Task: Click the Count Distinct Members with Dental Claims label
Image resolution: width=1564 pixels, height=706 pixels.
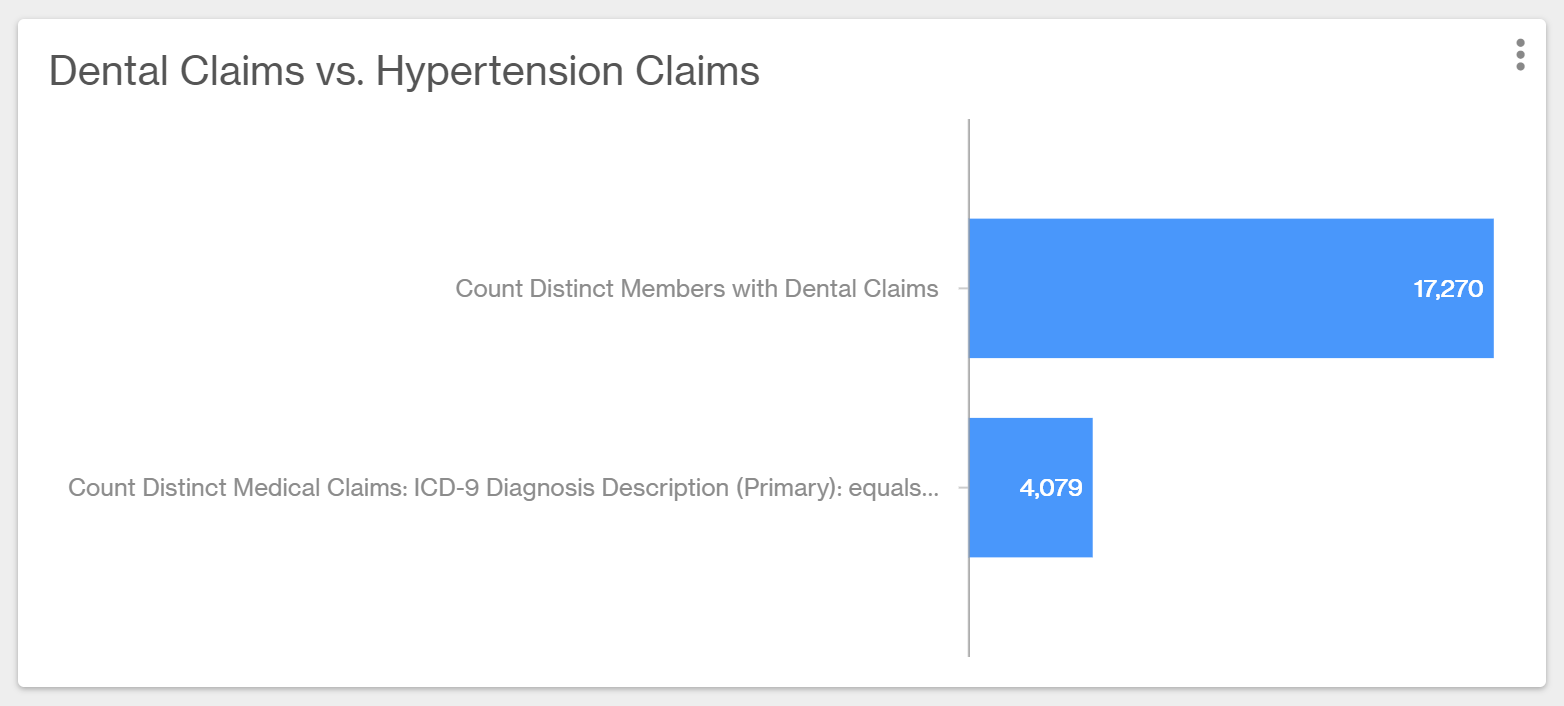Action: pos(696,289)
